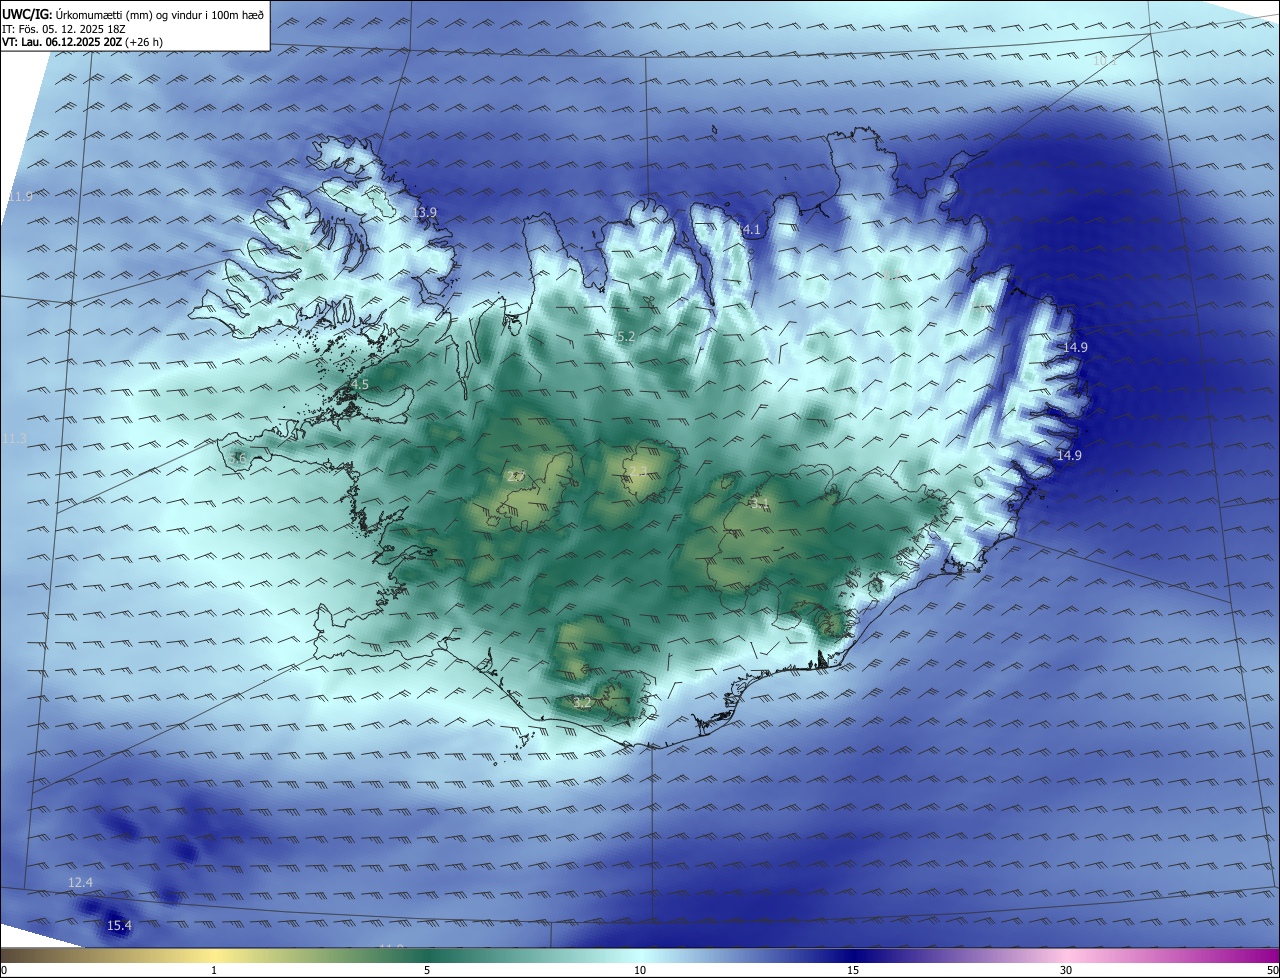Click the 5.6 value label on the map

[236, 459]
